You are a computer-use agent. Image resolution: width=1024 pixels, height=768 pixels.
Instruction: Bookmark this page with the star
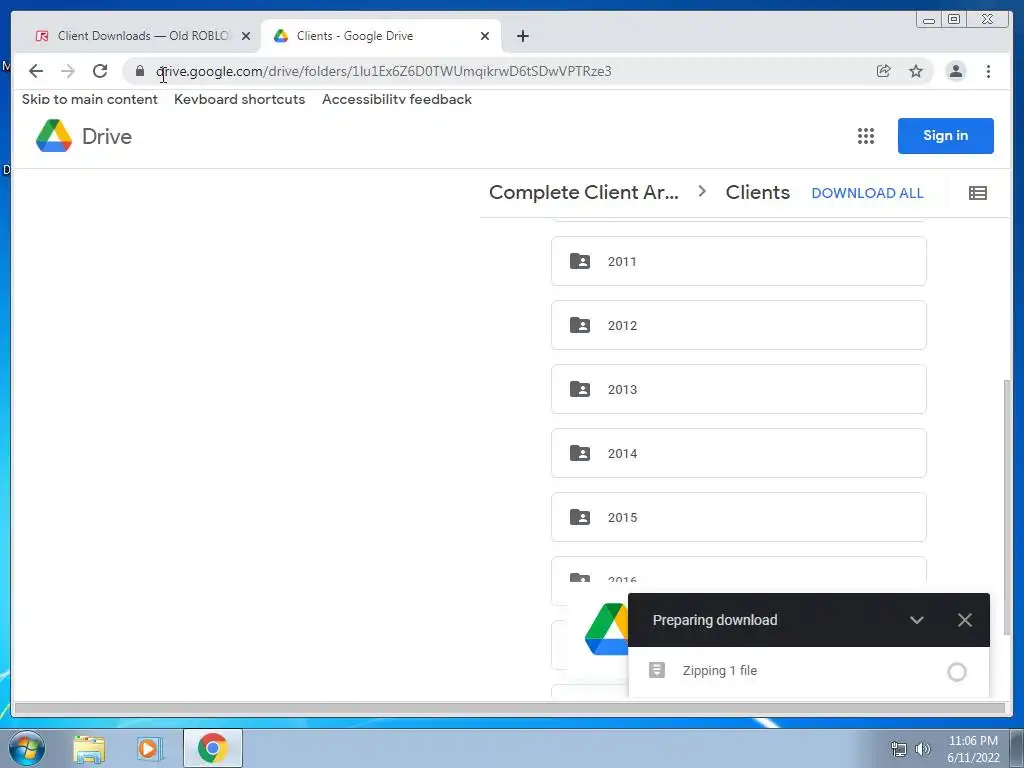pyautogui.click(x=916, y=71)
